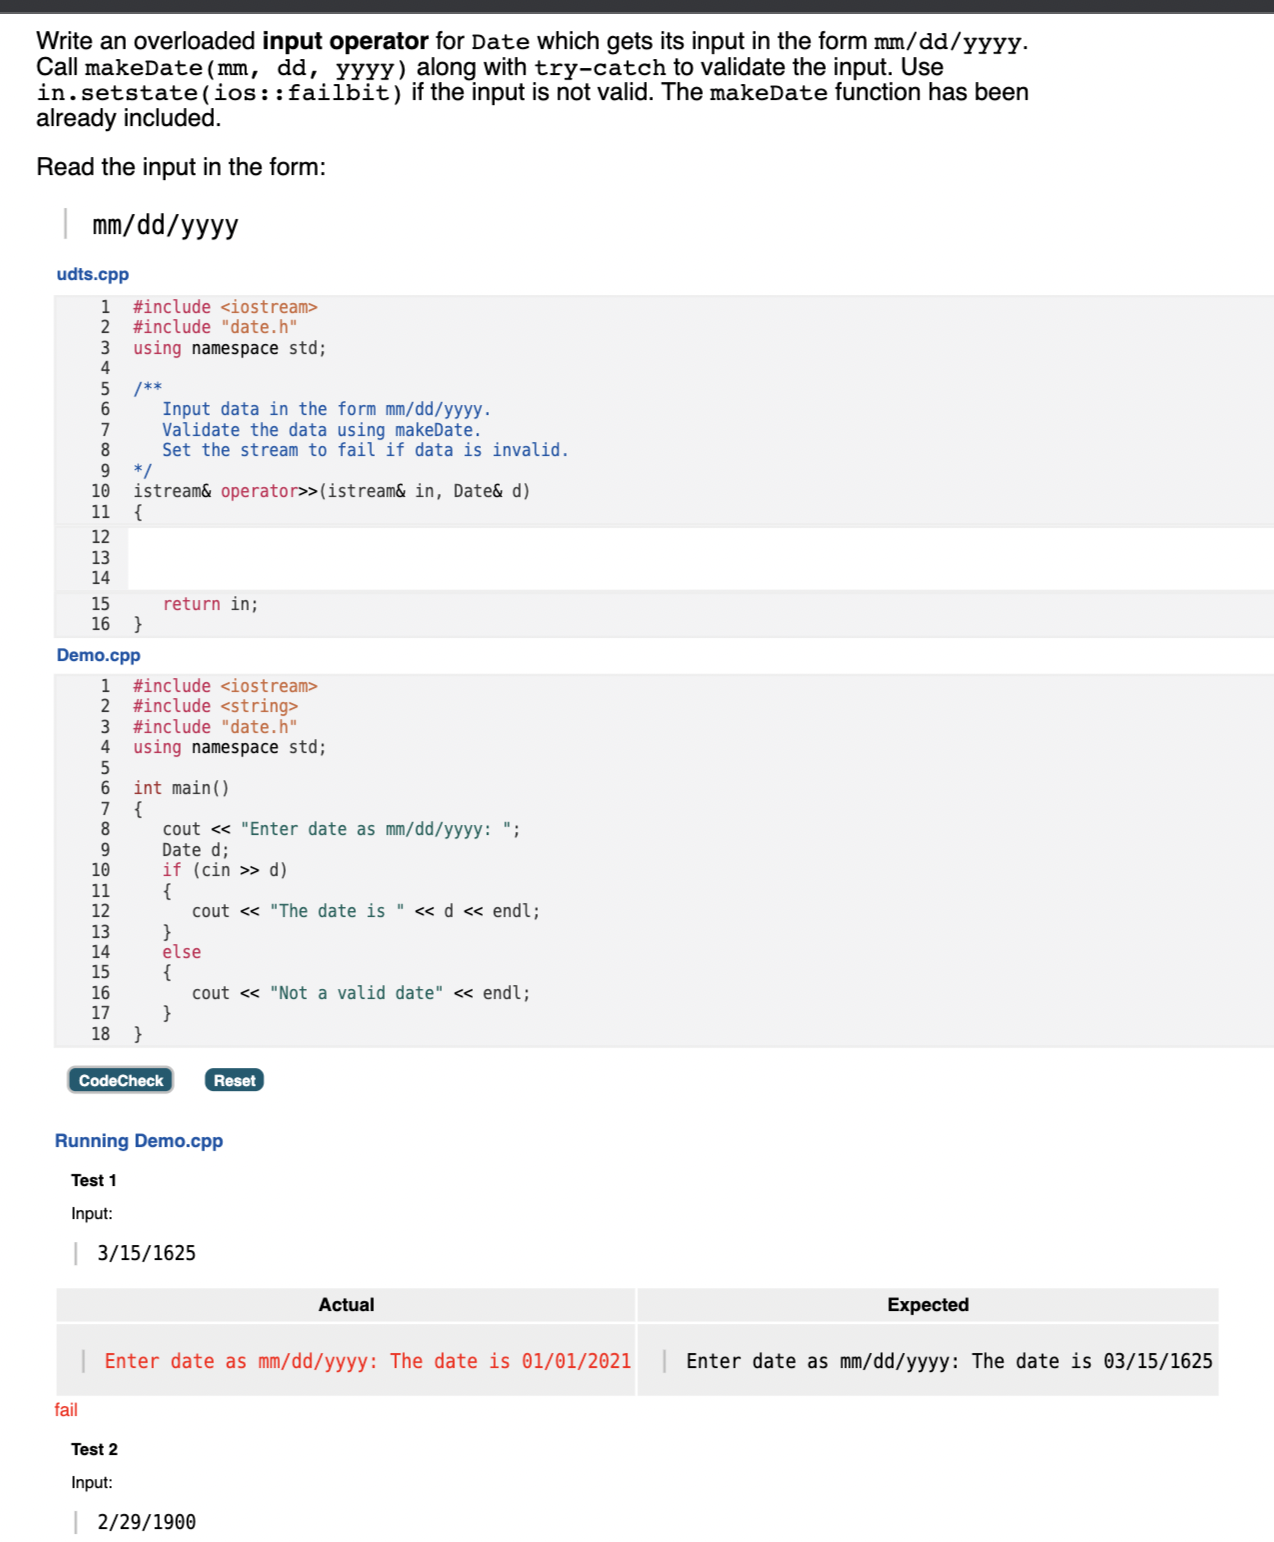Viewport: 1274px width, 1542px height.
Task: Click the red fail status label
Action: (66, 1411)
